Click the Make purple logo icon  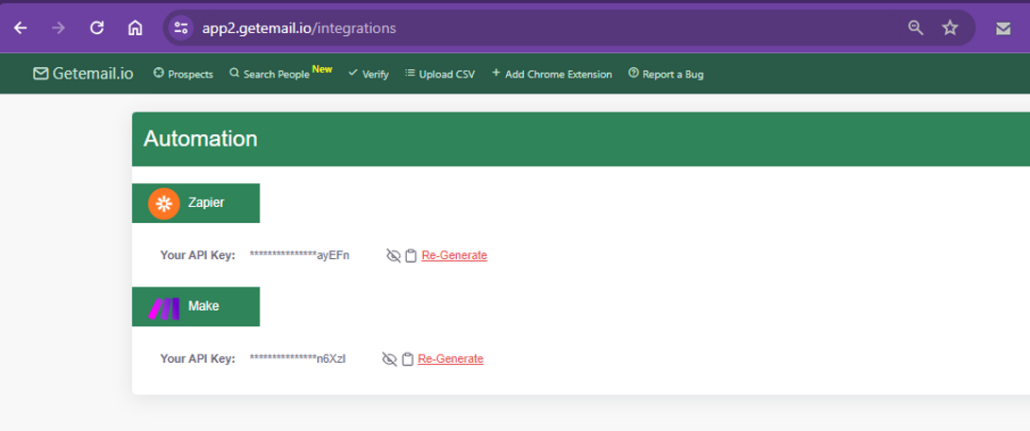click(164, 308)
